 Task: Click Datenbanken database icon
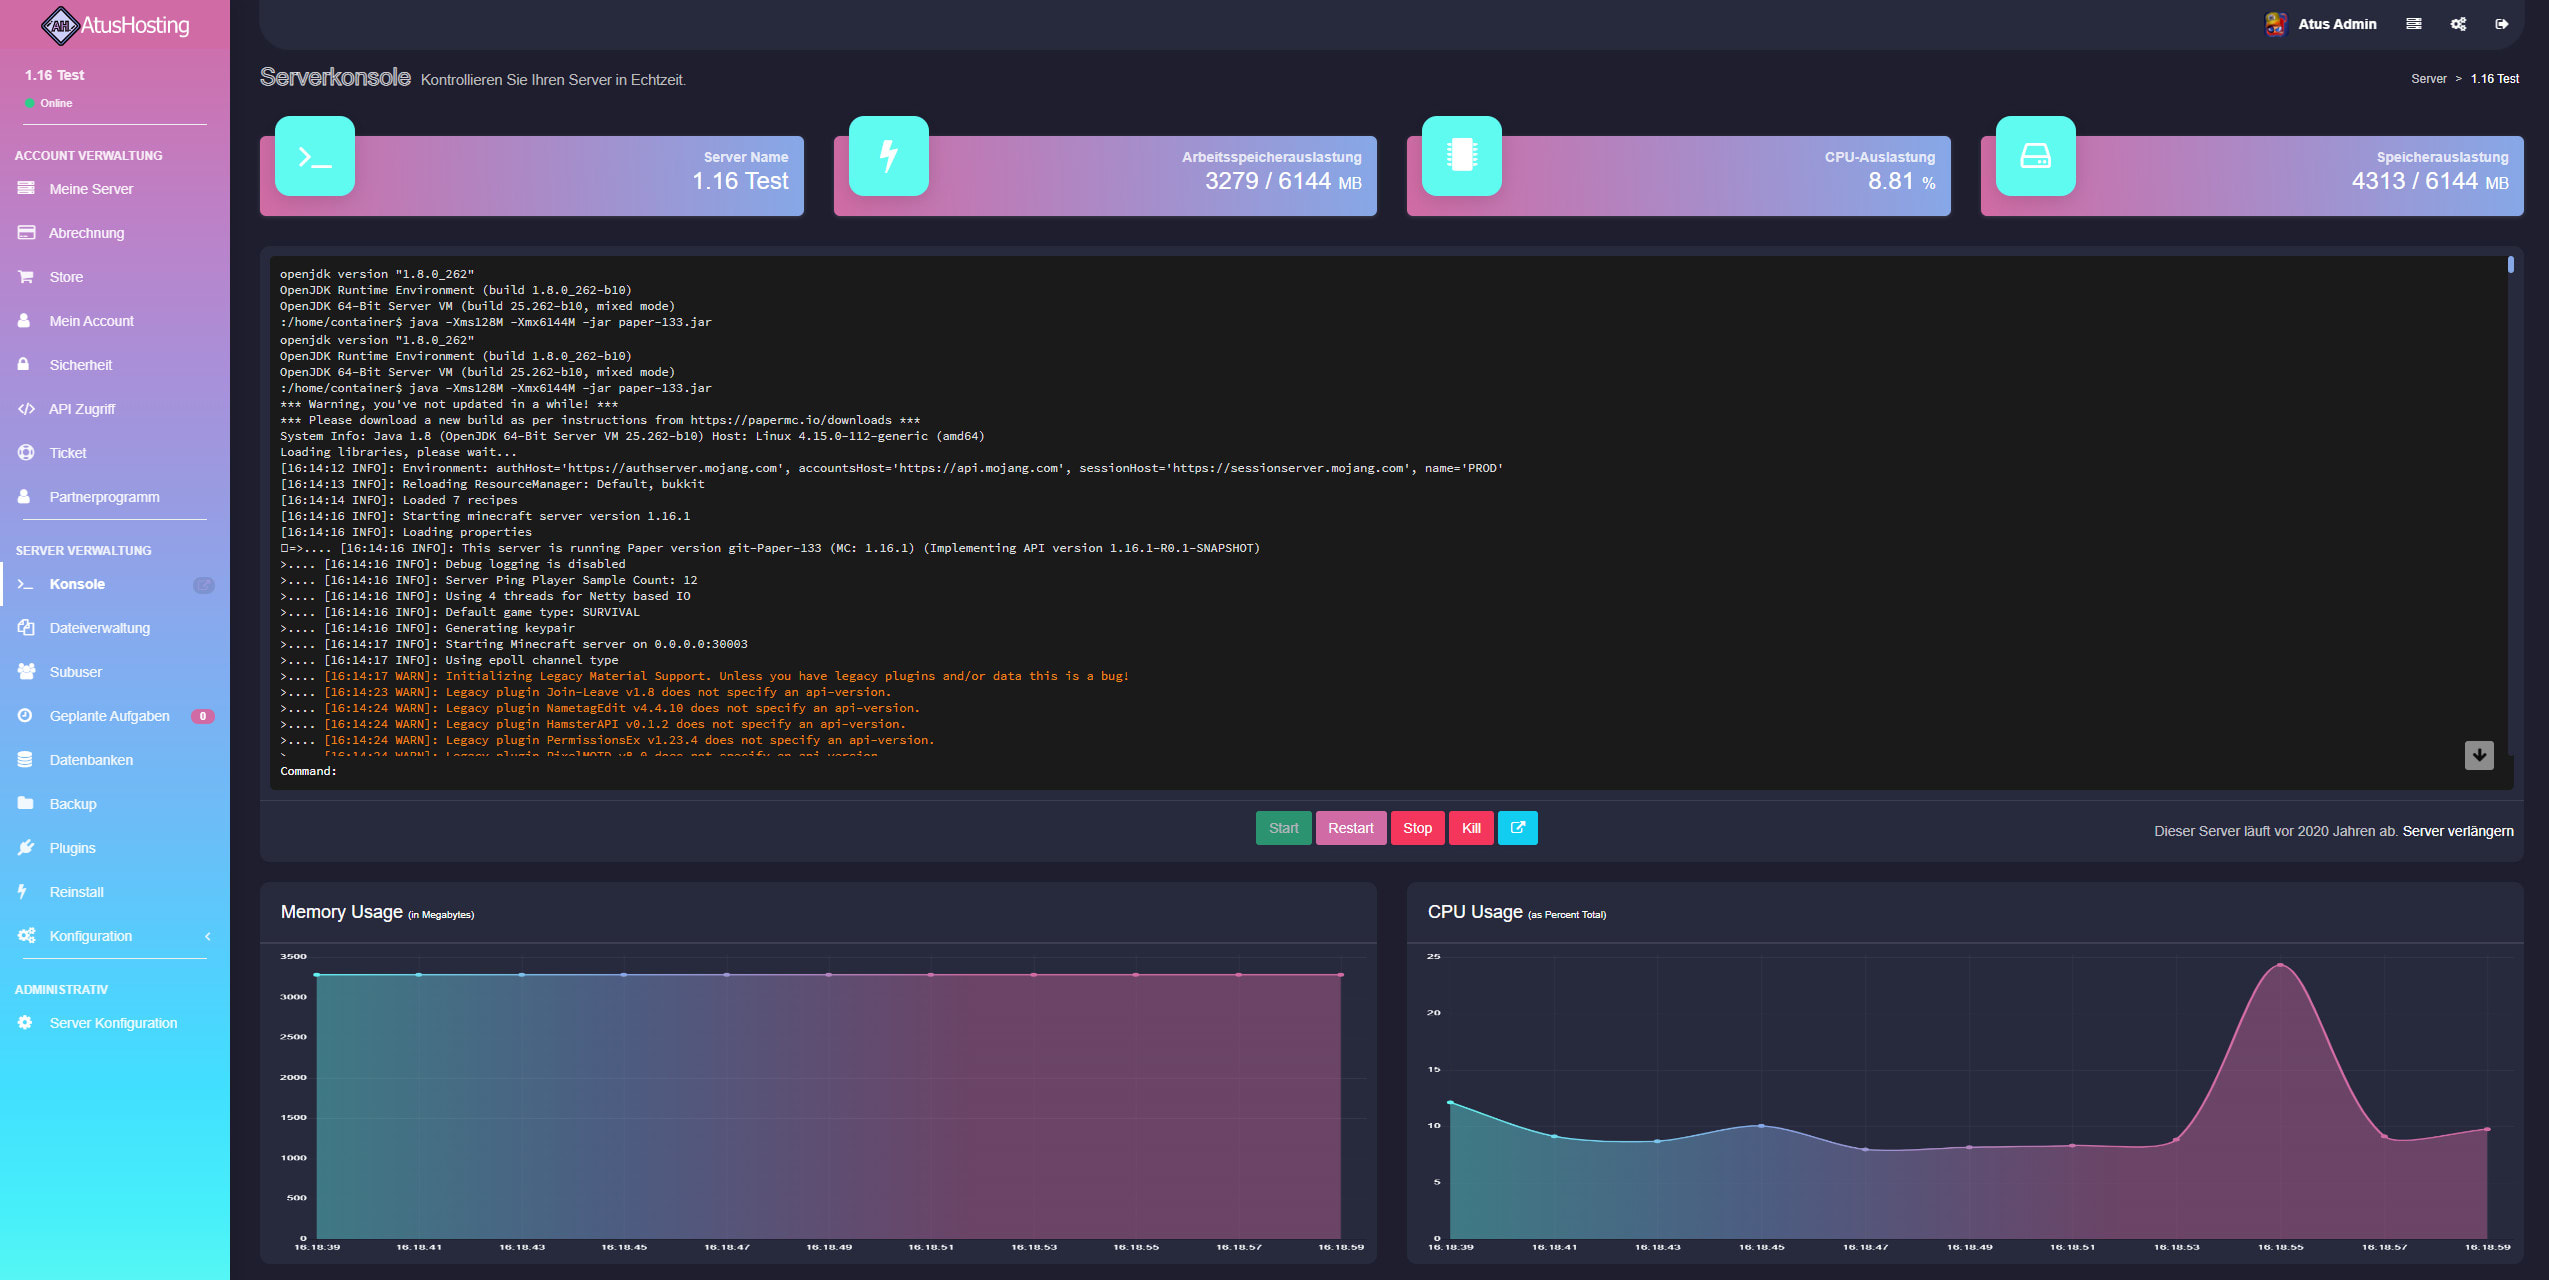25,760
